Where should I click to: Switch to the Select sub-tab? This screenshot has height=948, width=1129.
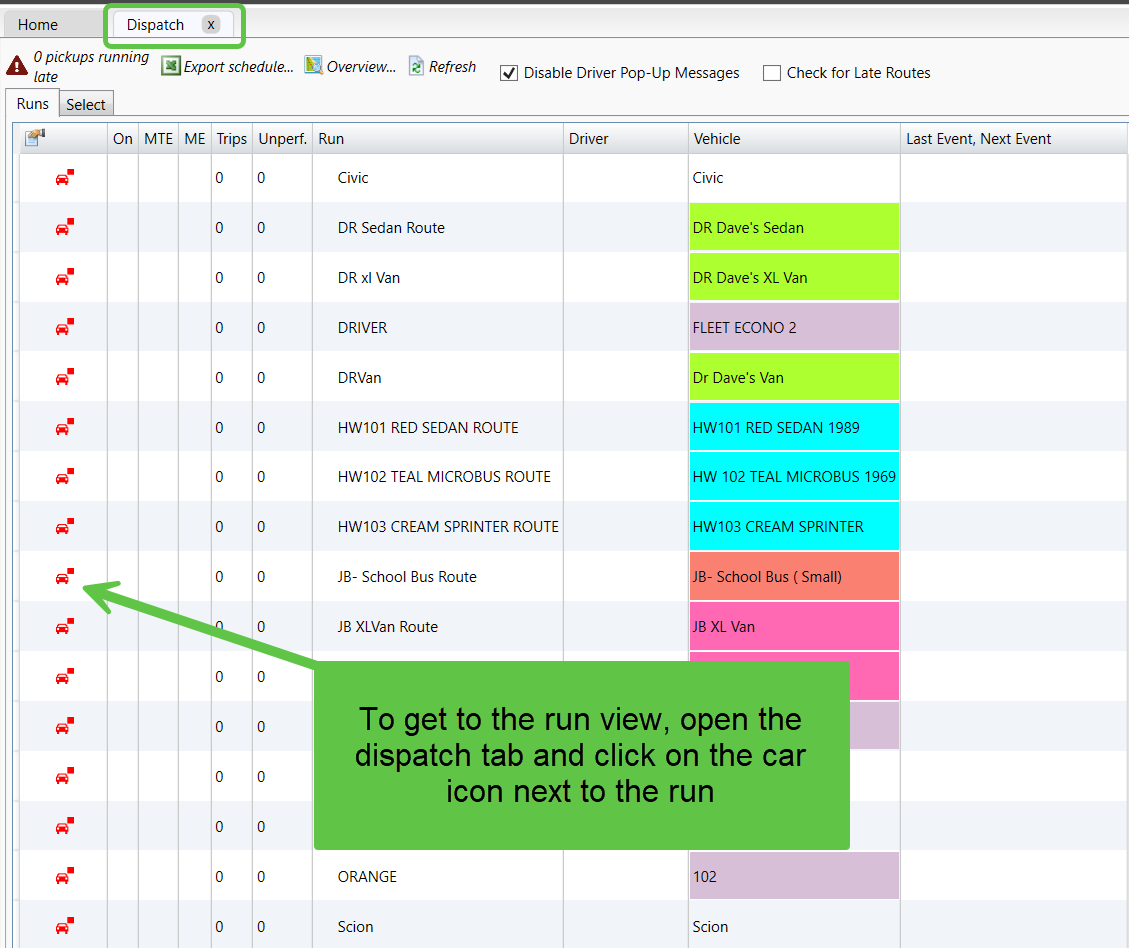pyautogui.click(x=86, y=105)
